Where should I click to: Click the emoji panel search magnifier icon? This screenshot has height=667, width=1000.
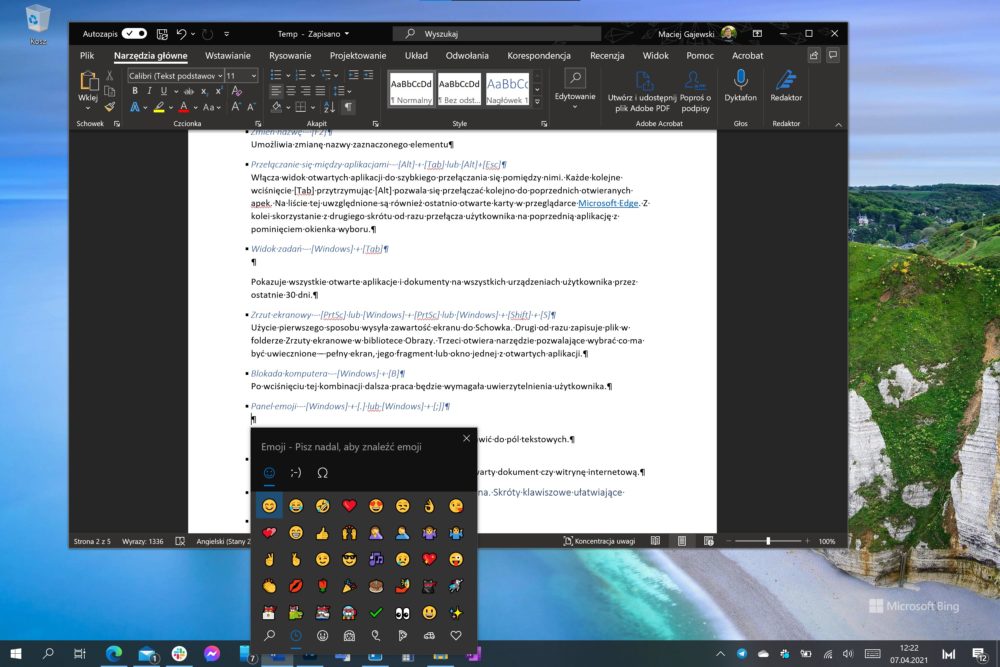point(269,635)
